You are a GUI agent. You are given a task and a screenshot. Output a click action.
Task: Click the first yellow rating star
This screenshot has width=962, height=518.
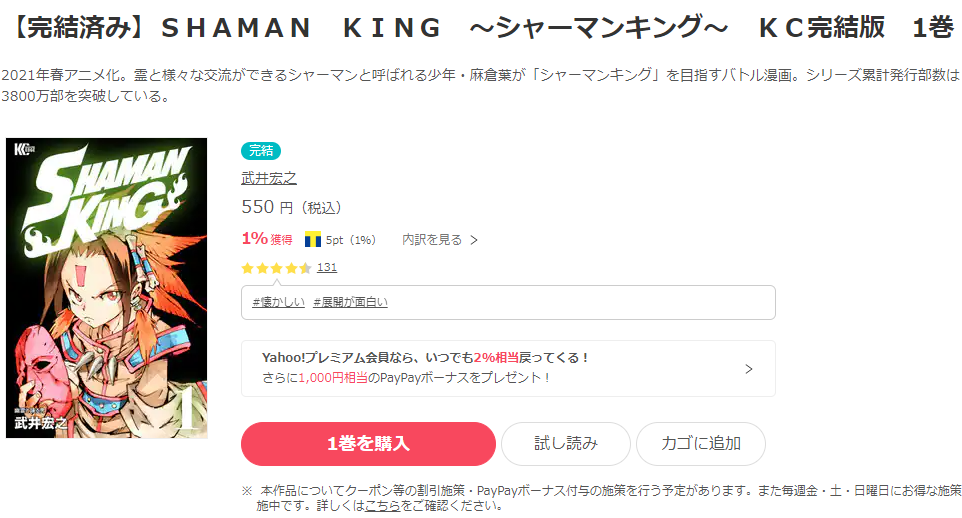pos(247,268)
